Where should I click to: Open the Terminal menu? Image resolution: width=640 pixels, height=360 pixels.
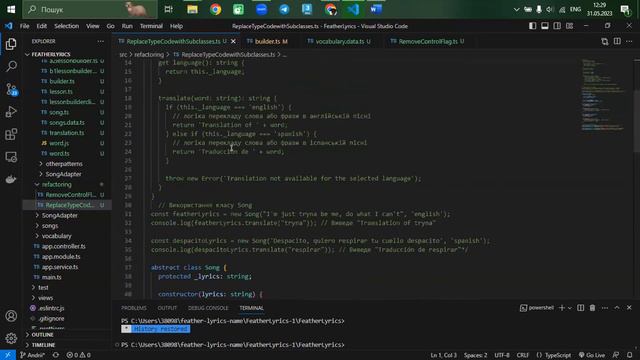tap(151, 26)
